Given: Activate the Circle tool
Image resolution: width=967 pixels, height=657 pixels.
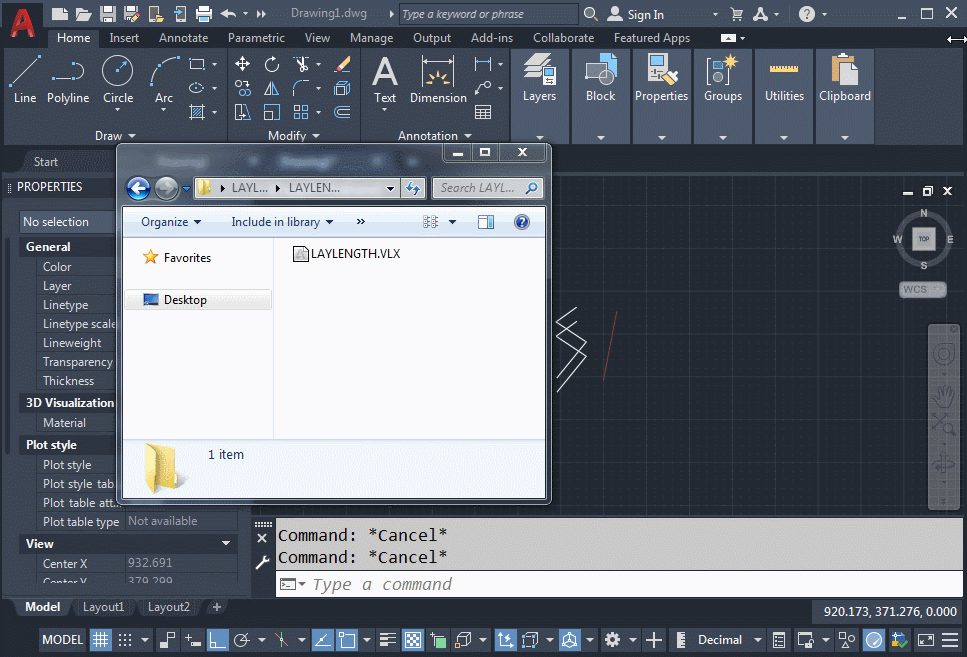Looking at the screenshot, I should click(x=118, y=80).
